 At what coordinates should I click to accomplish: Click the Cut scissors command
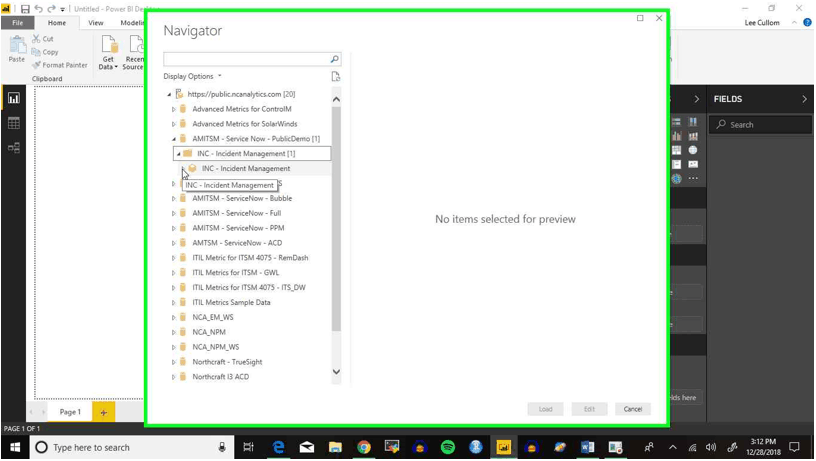42,39
